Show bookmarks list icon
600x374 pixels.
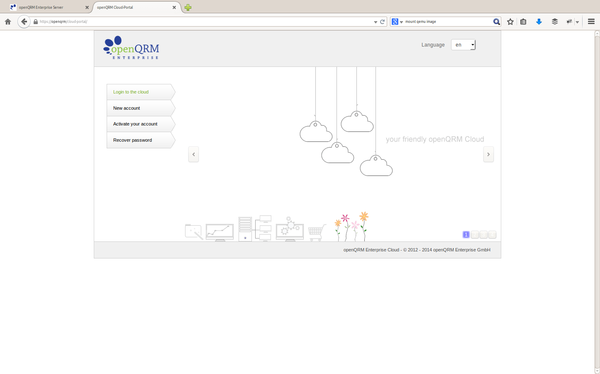523,22
